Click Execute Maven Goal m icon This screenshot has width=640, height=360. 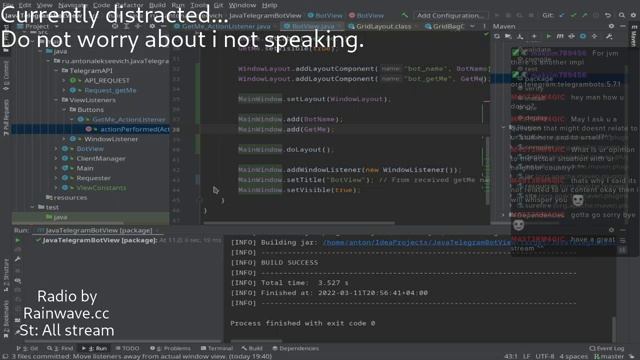[x=560, y=36]
